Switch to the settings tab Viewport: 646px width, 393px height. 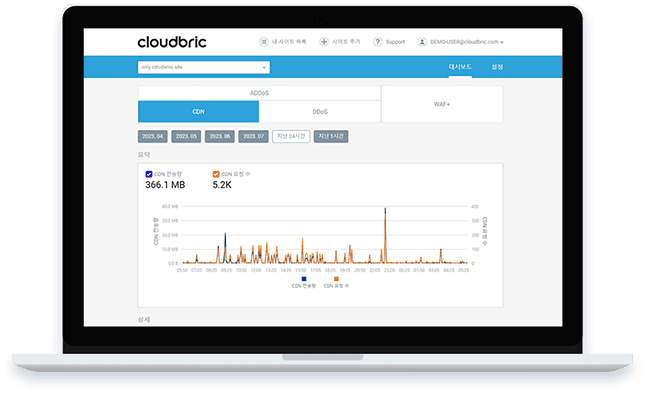coord(497,67)
